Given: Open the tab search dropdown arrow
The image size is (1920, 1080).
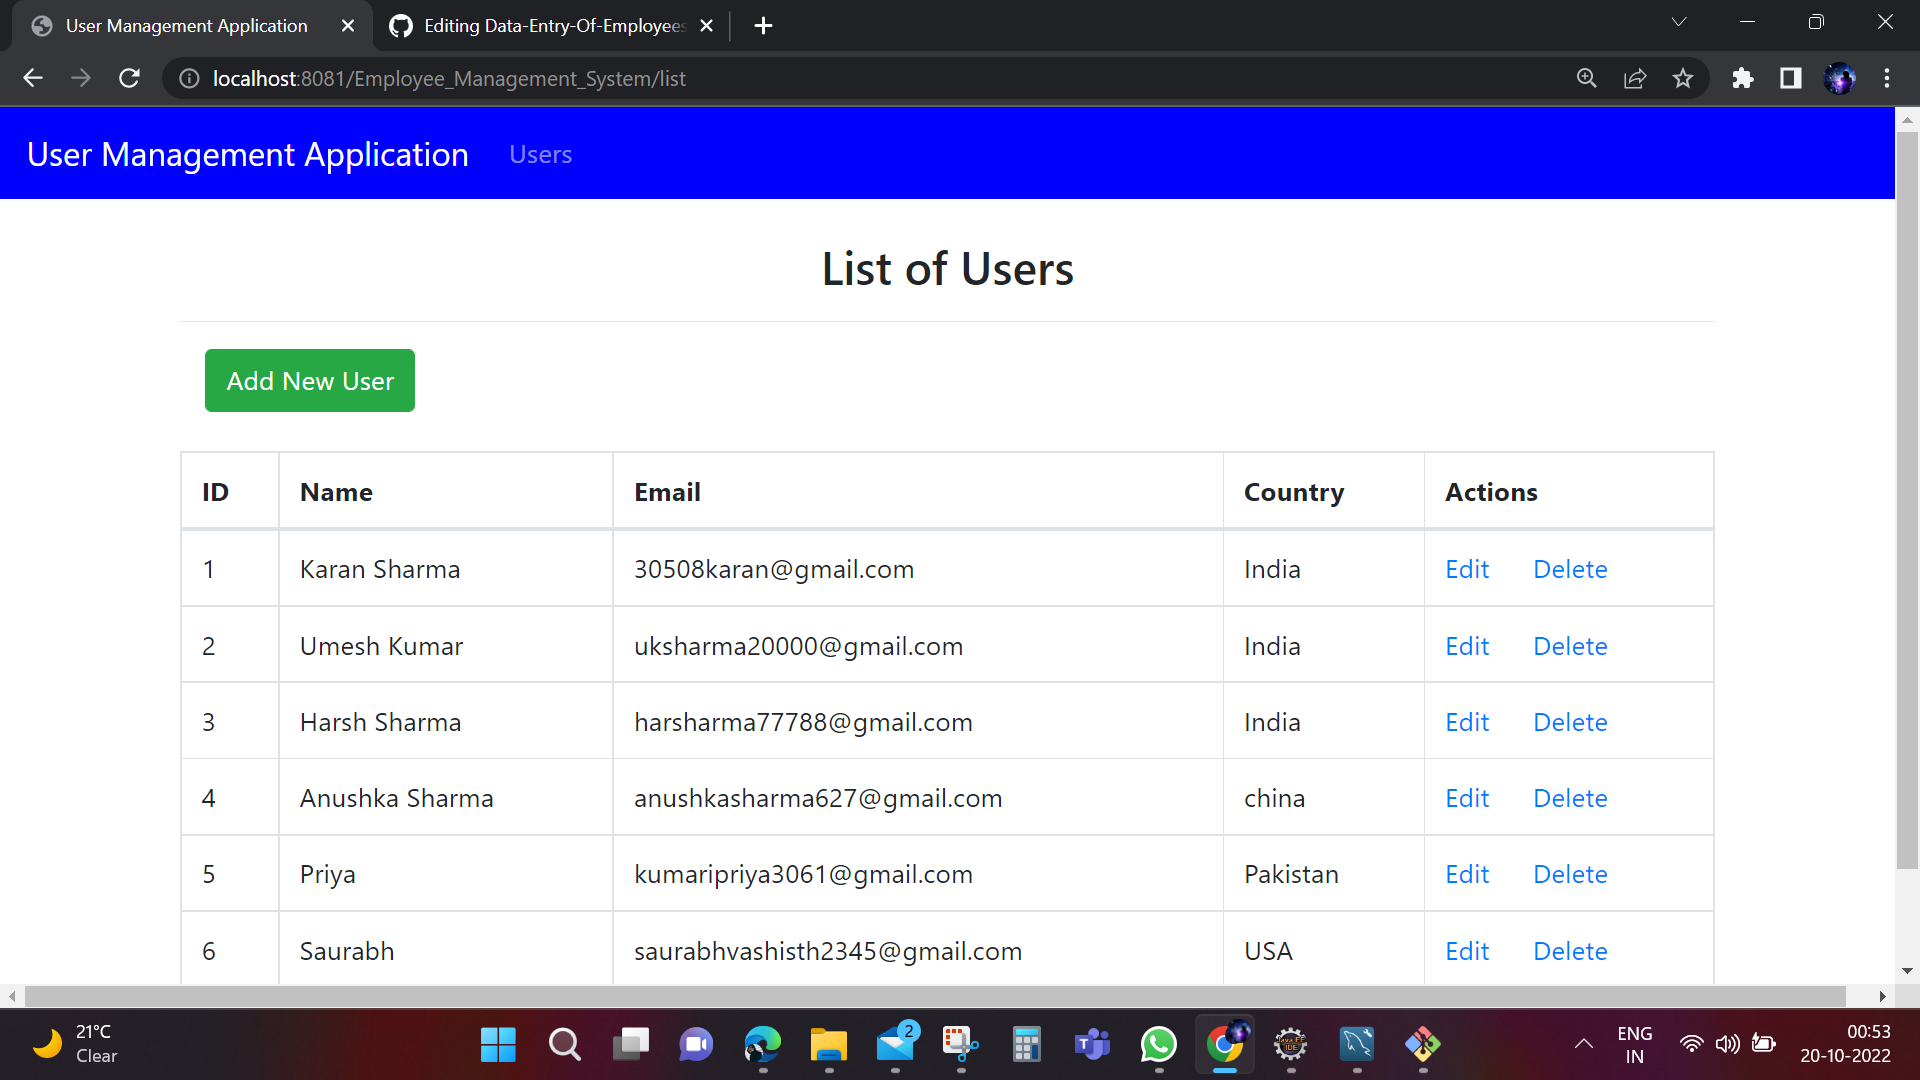Looking at the screenshot, I should (x=1679, y=22).
